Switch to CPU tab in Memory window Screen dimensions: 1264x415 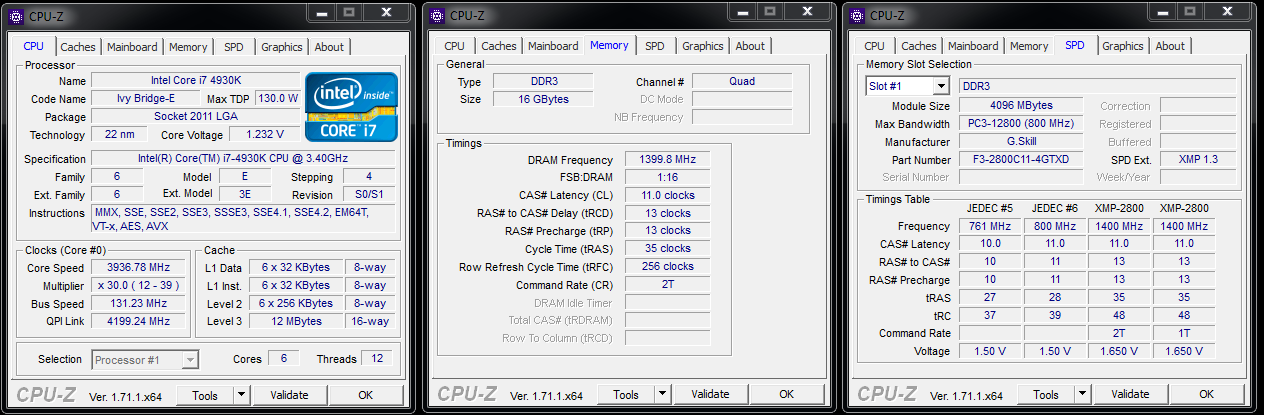pos(454,46)
